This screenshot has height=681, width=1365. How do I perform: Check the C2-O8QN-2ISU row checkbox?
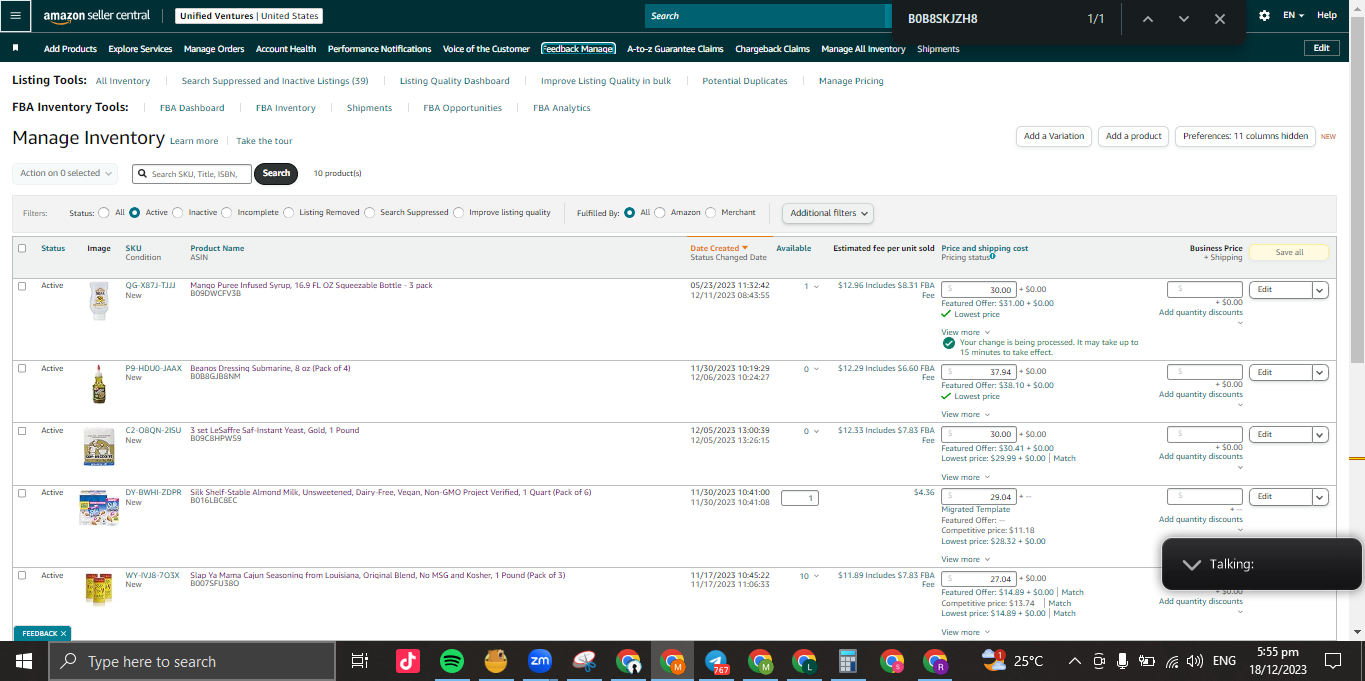click(x=22, y=430)
